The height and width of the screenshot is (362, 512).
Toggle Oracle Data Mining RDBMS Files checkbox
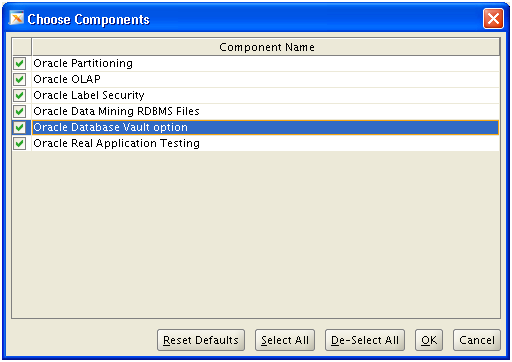[x=20, y=111]
